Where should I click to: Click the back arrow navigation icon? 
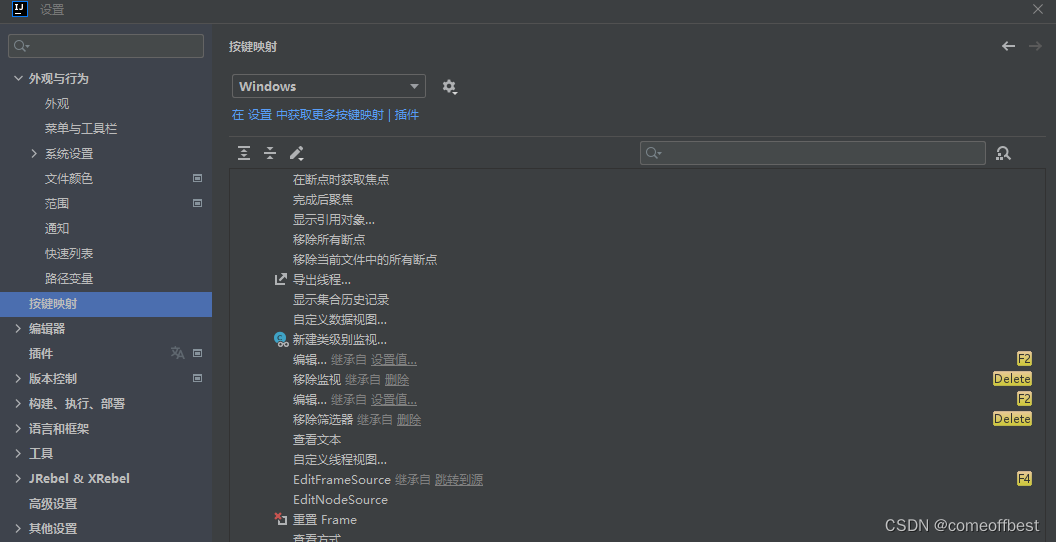pos(1008,46)
